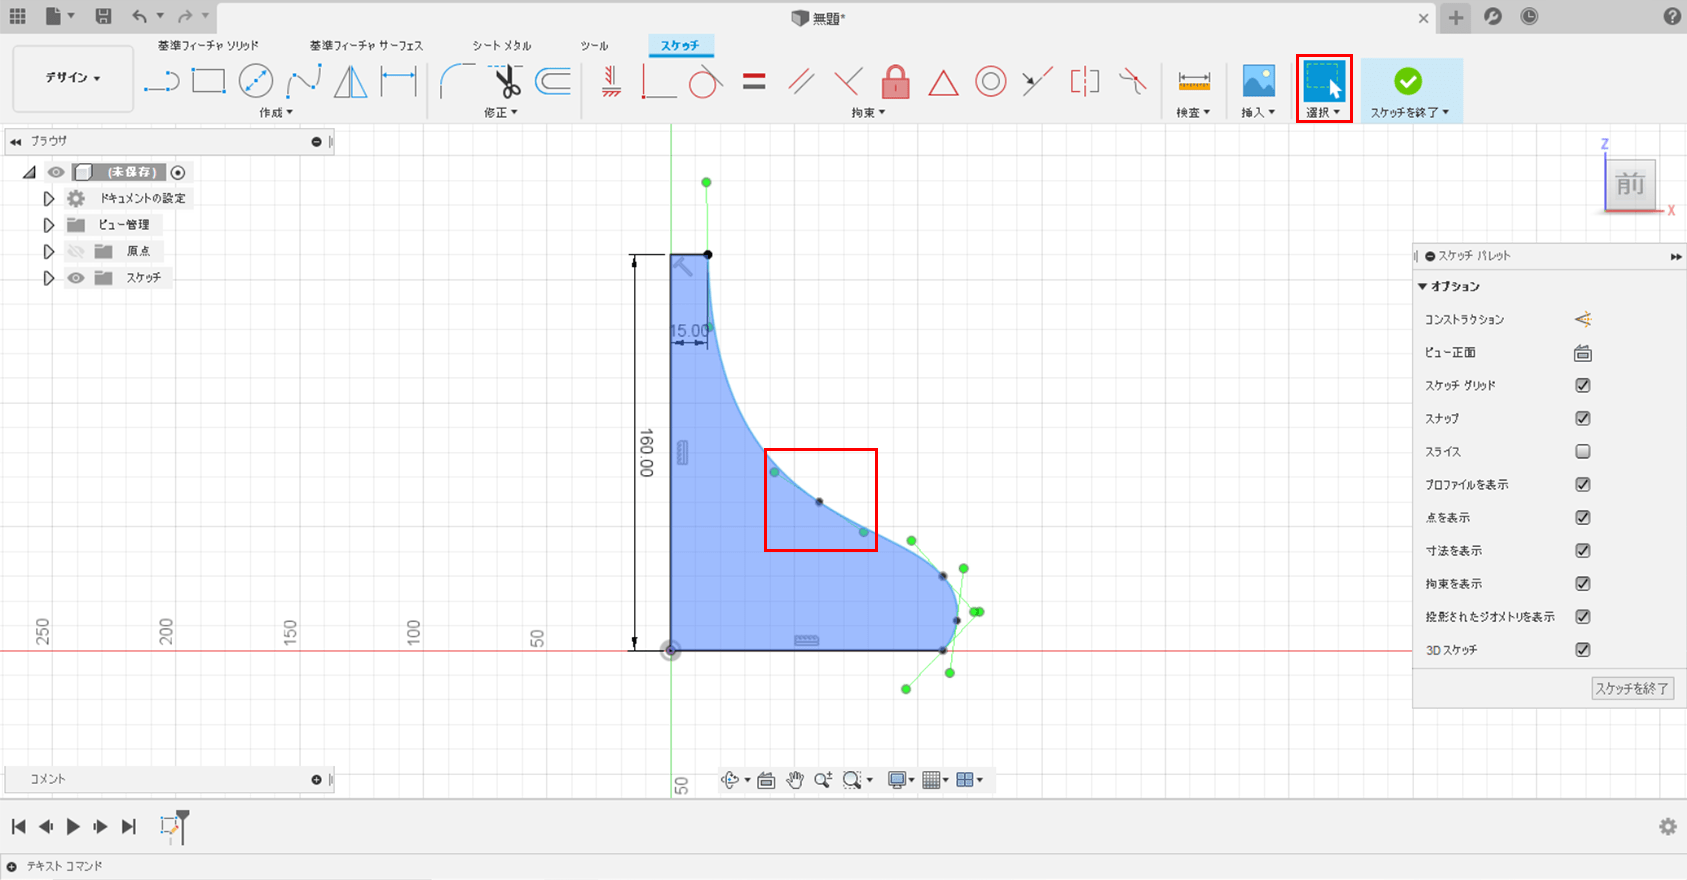Image resolution: width=1687 pixels, height=880 pixels.
Task: Open the 修正 dropdown menu
Action: (501, 113)
